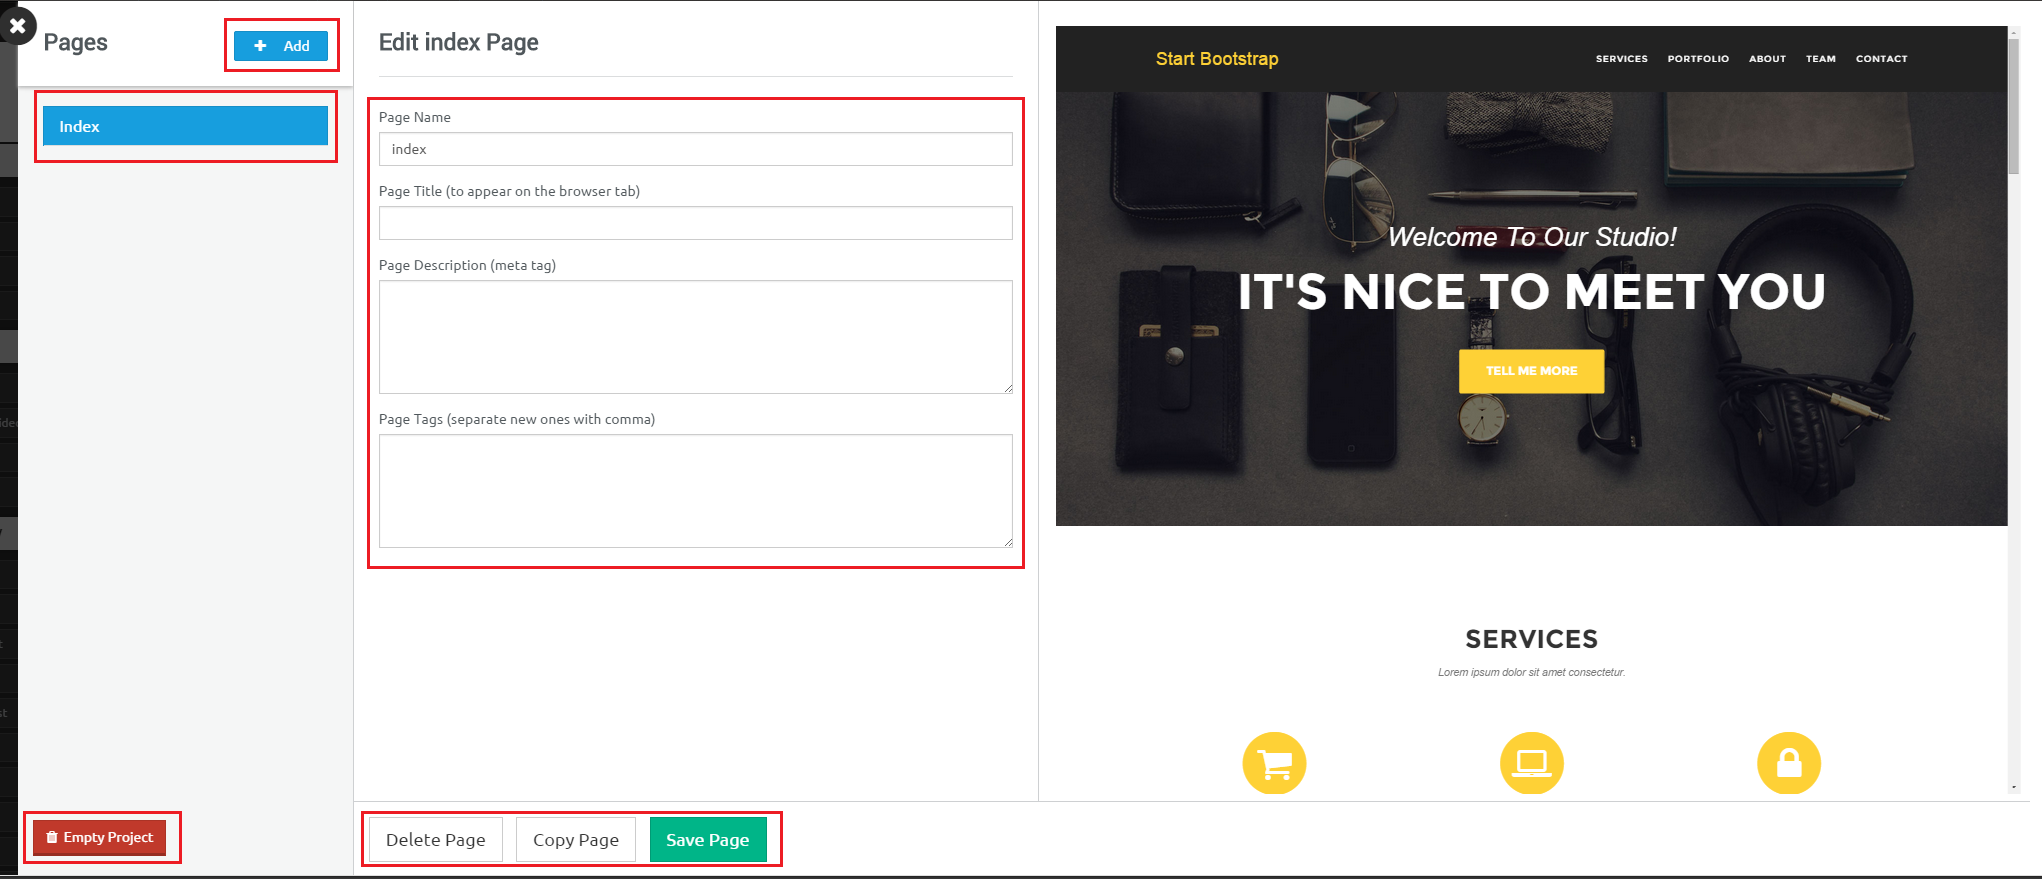Click the laptop service icon

(1531, 763)
